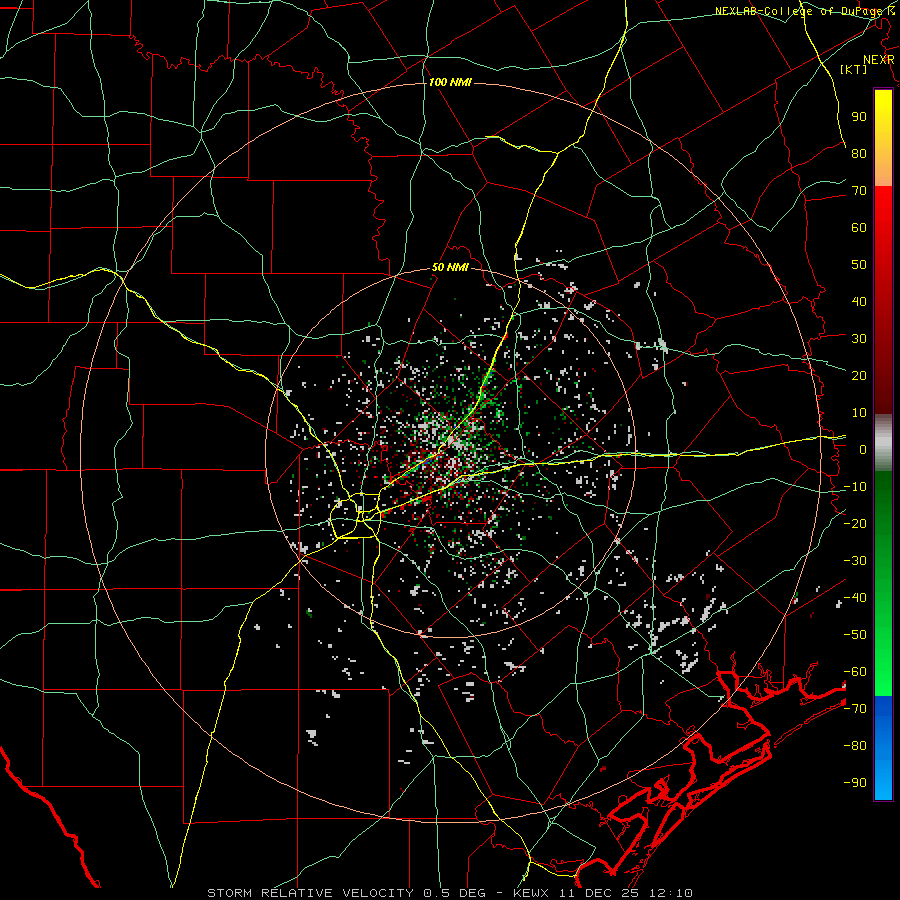
Task: Click the -80 value on velocity scale
Action: click(x=855, y=746)
